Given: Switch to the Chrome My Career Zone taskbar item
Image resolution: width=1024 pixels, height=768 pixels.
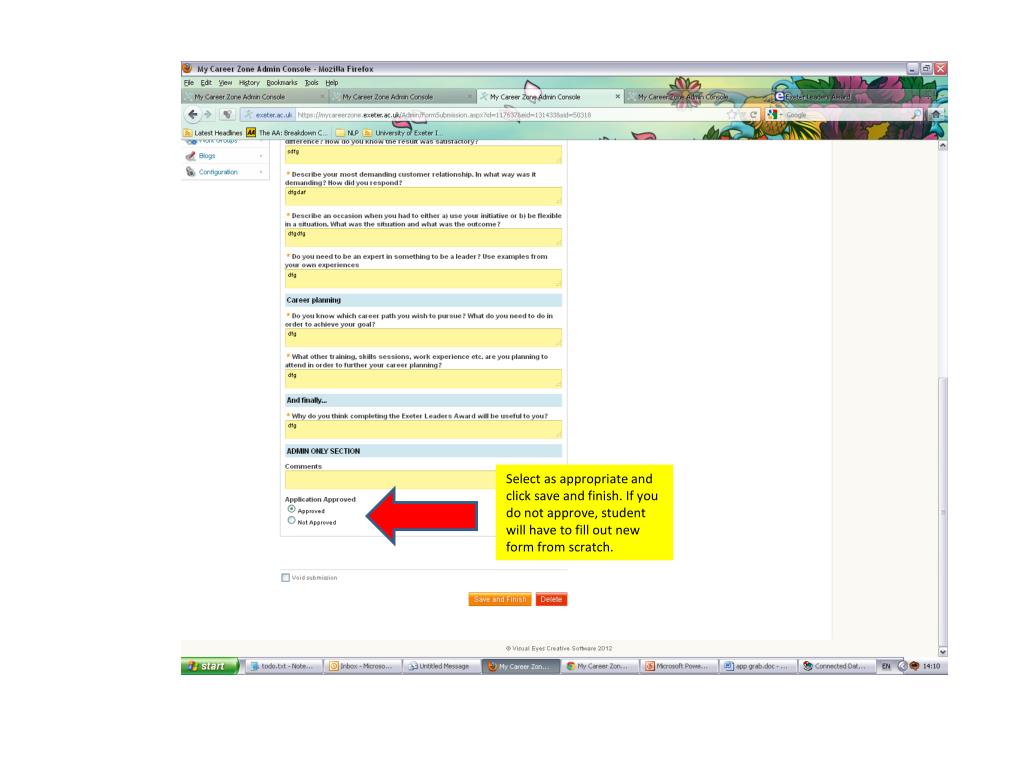Looking at the screenshot, I should point(599,666).
